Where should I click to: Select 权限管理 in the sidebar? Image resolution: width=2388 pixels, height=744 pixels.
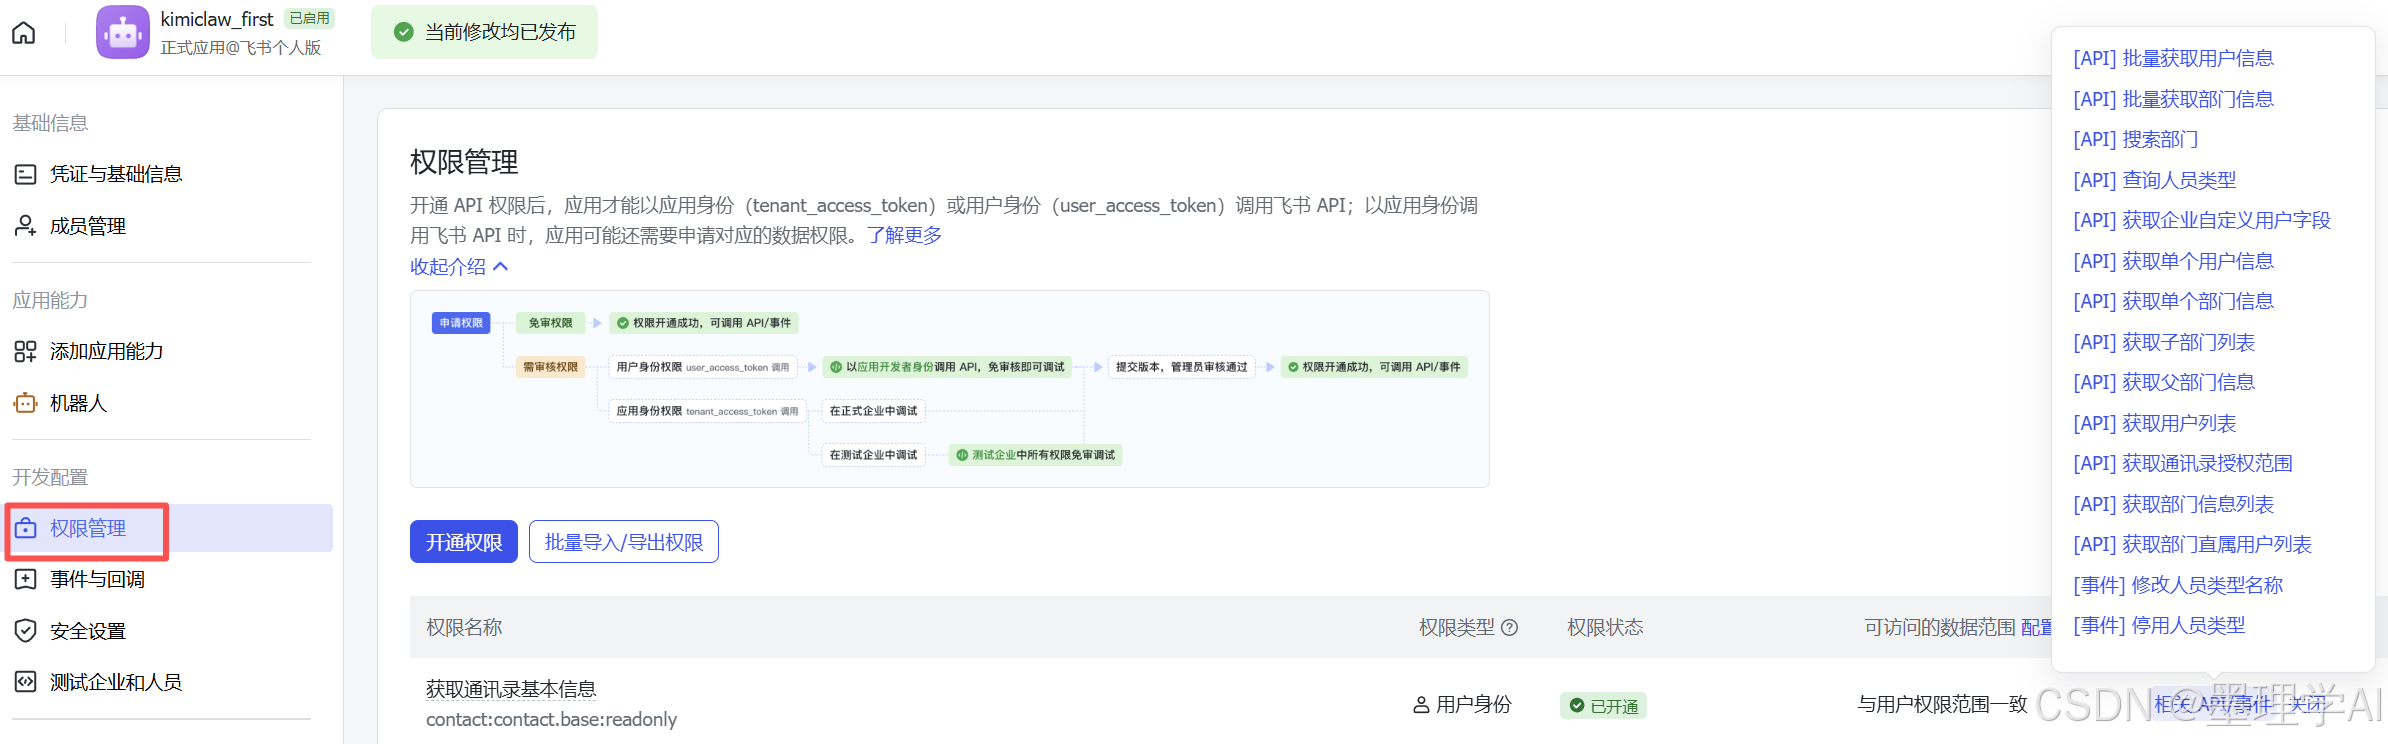tap(170, 528)
